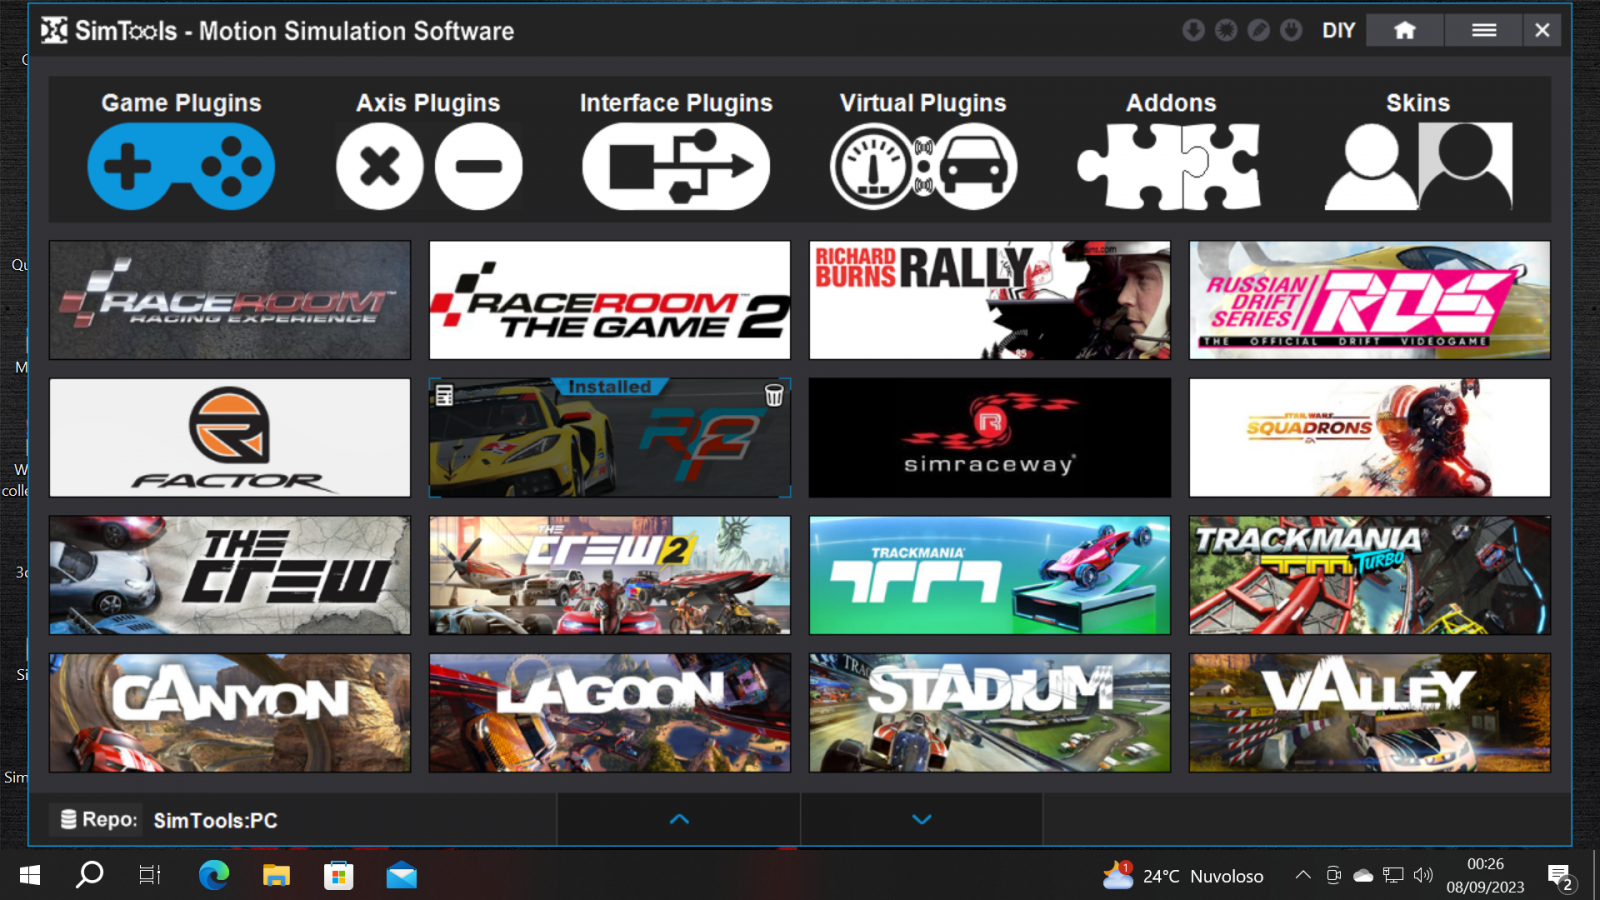Go to the SimTools home screen
The width and height of the screenshot is (1600, 900).
coord(1404,30)
